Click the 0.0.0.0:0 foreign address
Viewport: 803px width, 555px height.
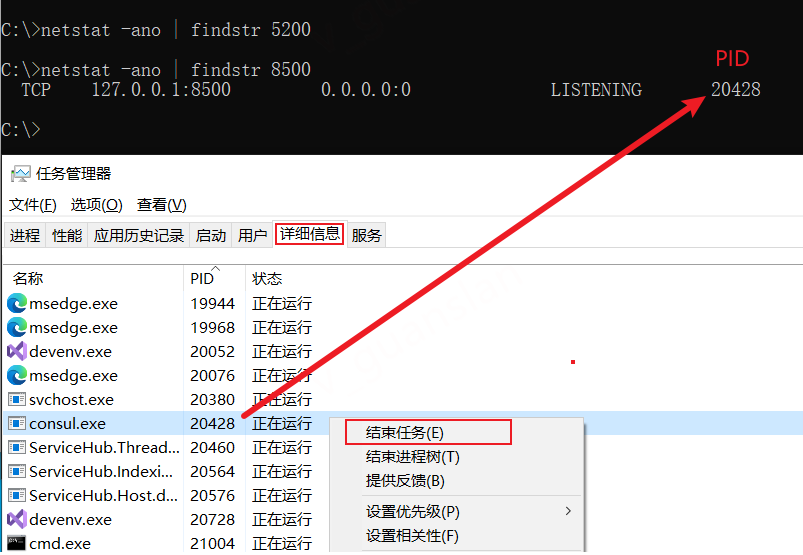click(x=366, y=90)
